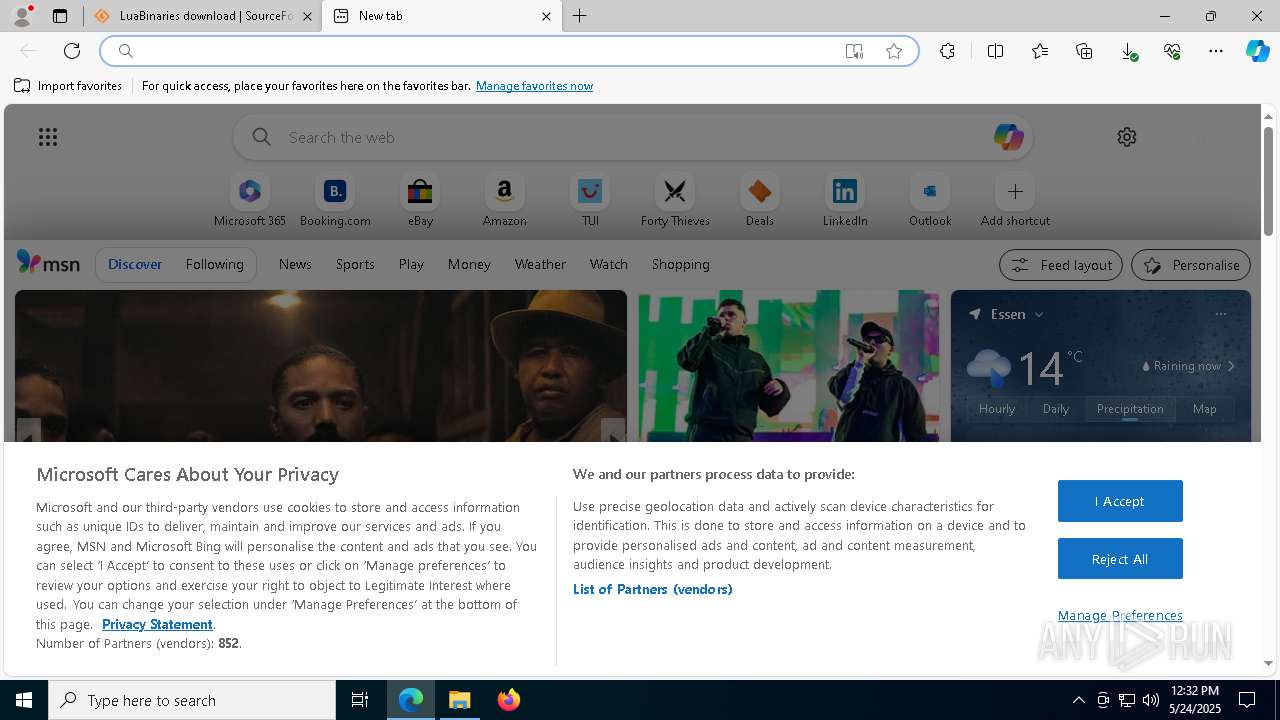The image size is (1280, 720).
Task: Open the Shopping menu item
Action: pyautogui.click(x=681, y=264)
